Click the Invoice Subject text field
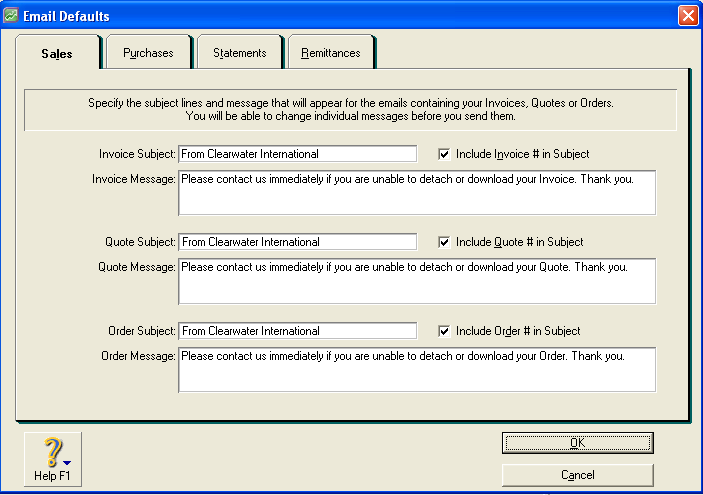The height and width of the screenshot is (495, 703). pos(298,154)
